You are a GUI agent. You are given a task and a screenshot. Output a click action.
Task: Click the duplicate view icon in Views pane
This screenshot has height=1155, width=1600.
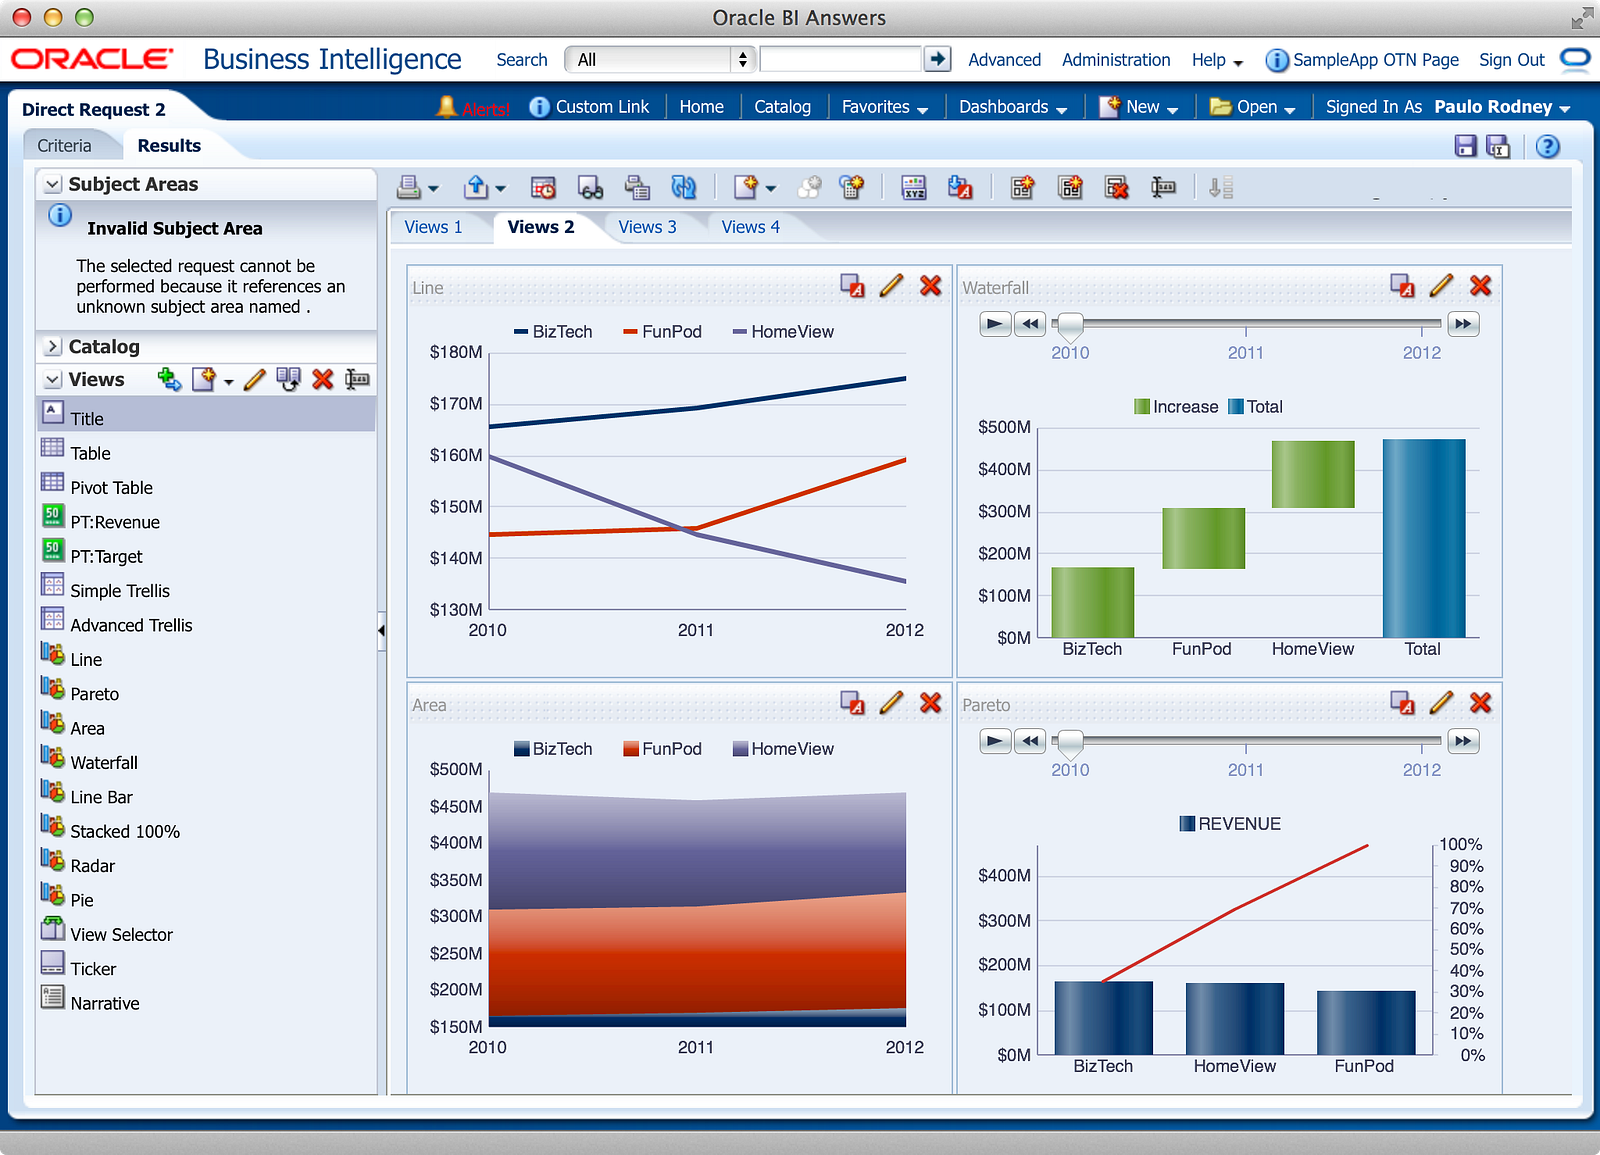click(288, 379)
